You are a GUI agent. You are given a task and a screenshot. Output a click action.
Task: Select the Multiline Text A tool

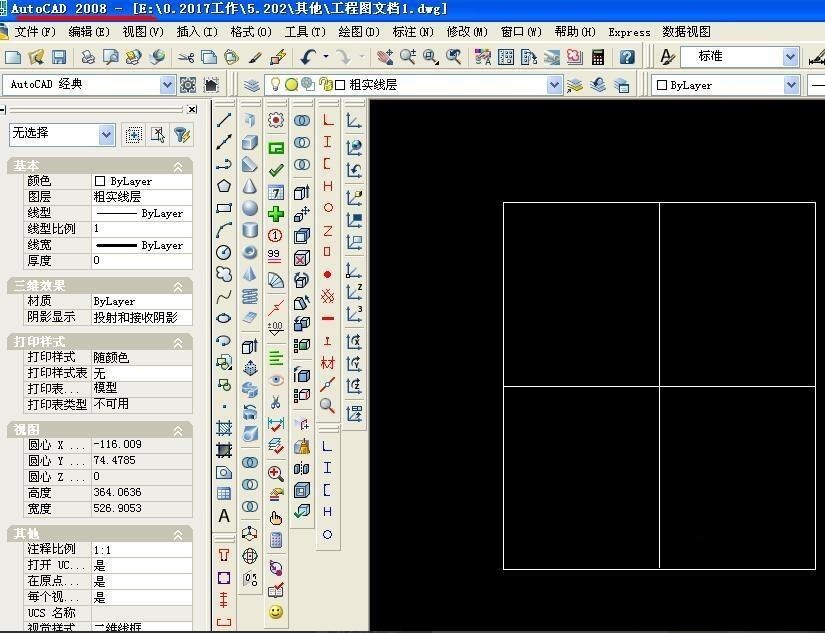click(x=224, y=515)
